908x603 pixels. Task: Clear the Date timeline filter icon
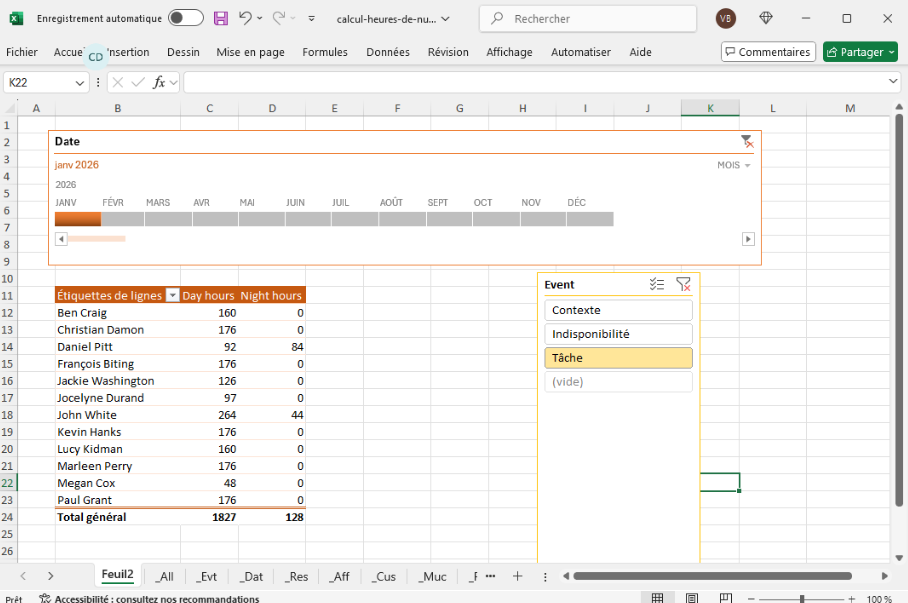click(x=746, y=142)
